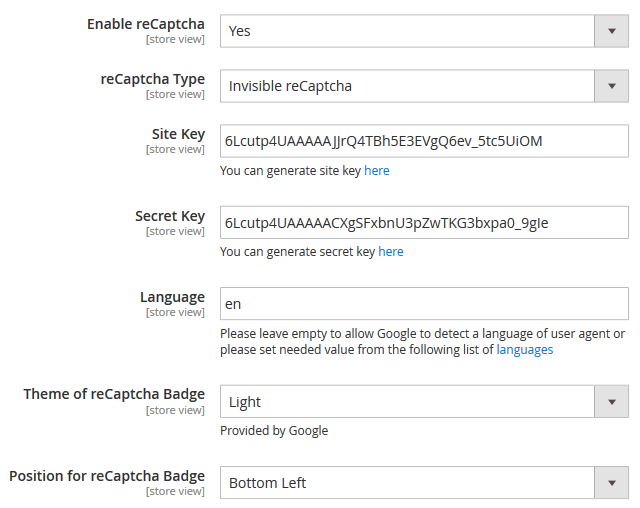The height and width of the screenshot is (508, 640).
Task: Click the Secret Key field label
Action: (170, 216)
